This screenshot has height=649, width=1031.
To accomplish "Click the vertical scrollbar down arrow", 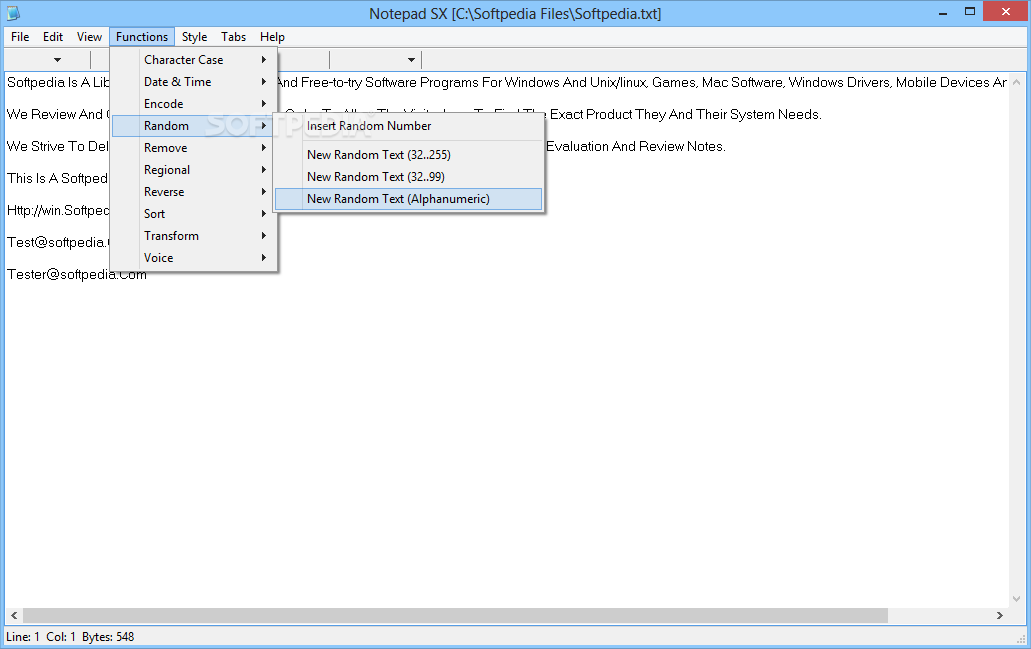I will point(1017,599).
